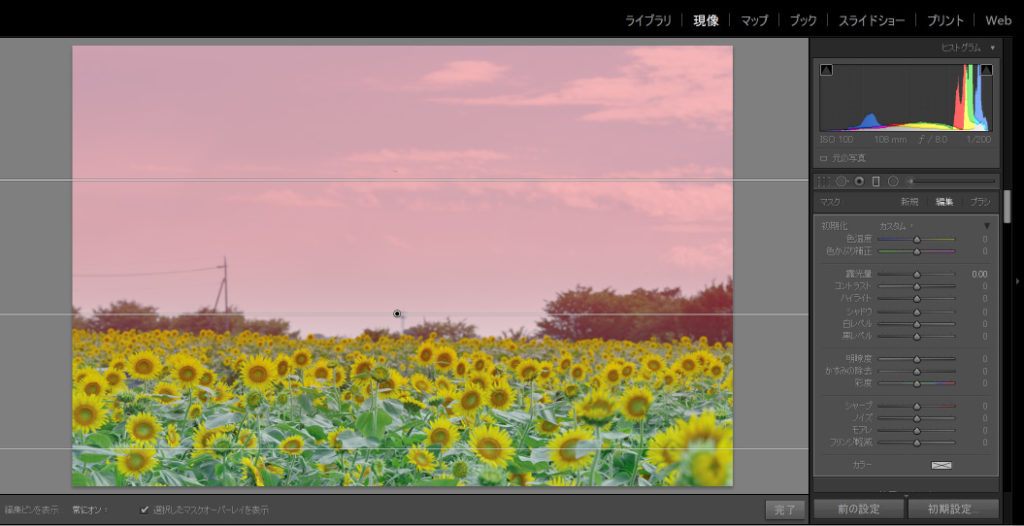Select the red eye correction tool
This screenshot has width=1024, height=526.
[859, 181]
